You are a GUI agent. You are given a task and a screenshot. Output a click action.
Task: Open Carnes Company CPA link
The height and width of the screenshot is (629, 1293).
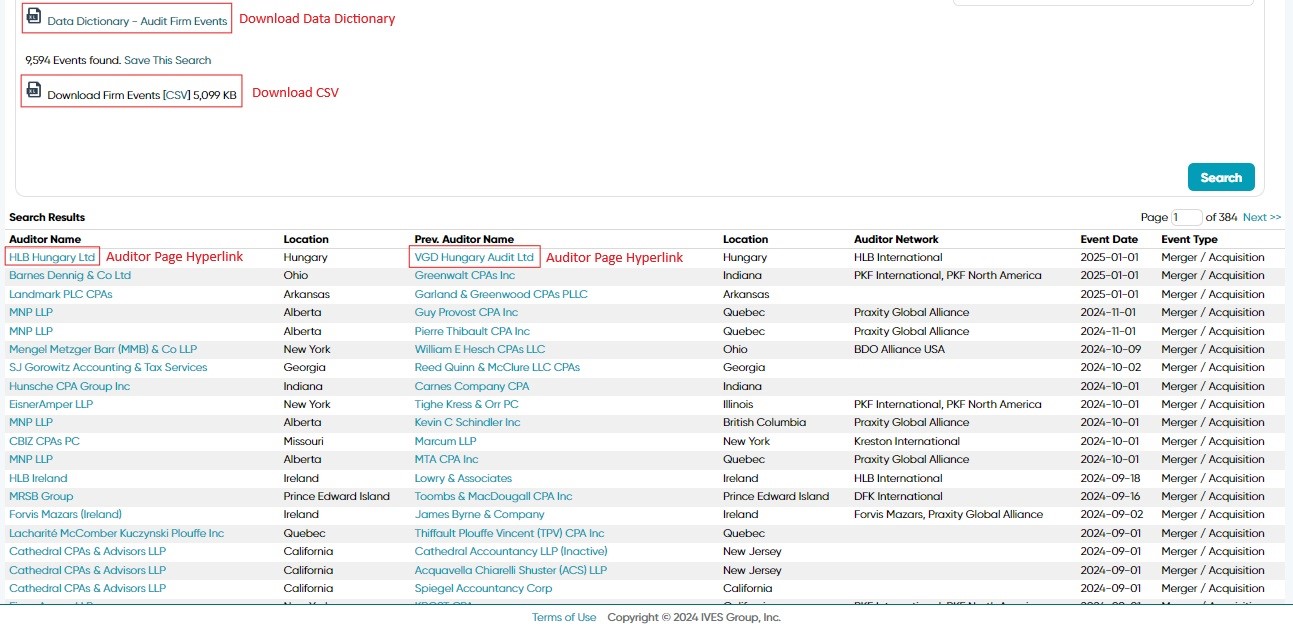472,386
